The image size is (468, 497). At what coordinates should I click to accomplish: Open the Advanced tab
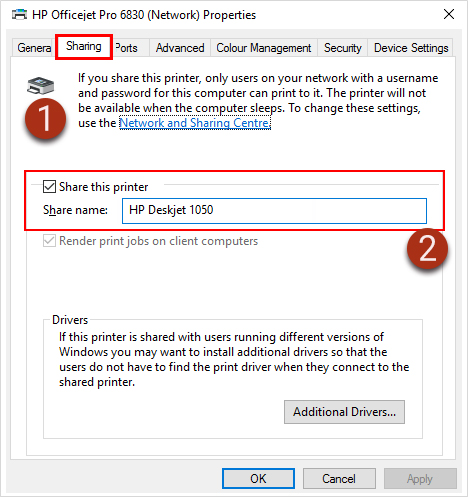(x=180, y=48)
